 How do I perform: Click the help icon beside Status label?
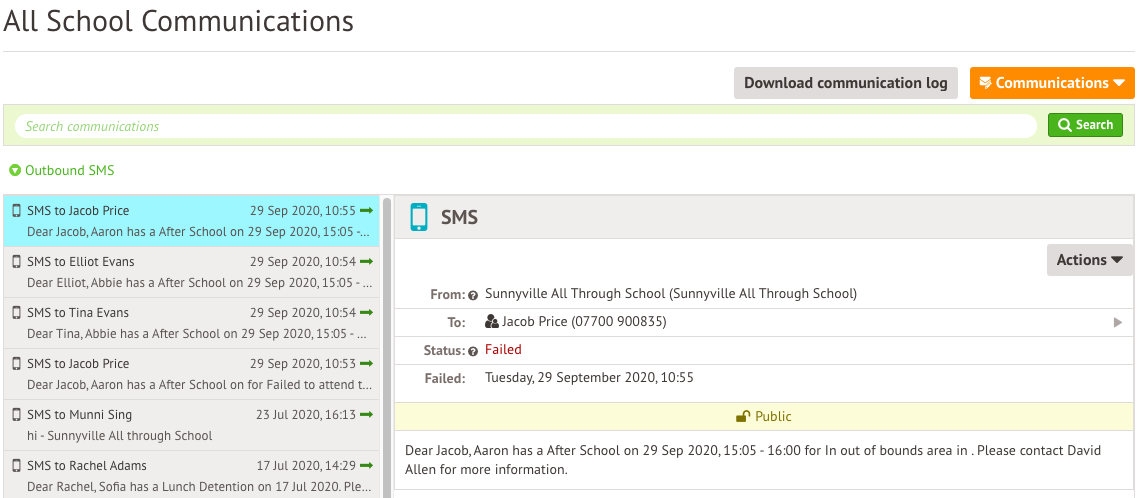(x=472, y=351)
